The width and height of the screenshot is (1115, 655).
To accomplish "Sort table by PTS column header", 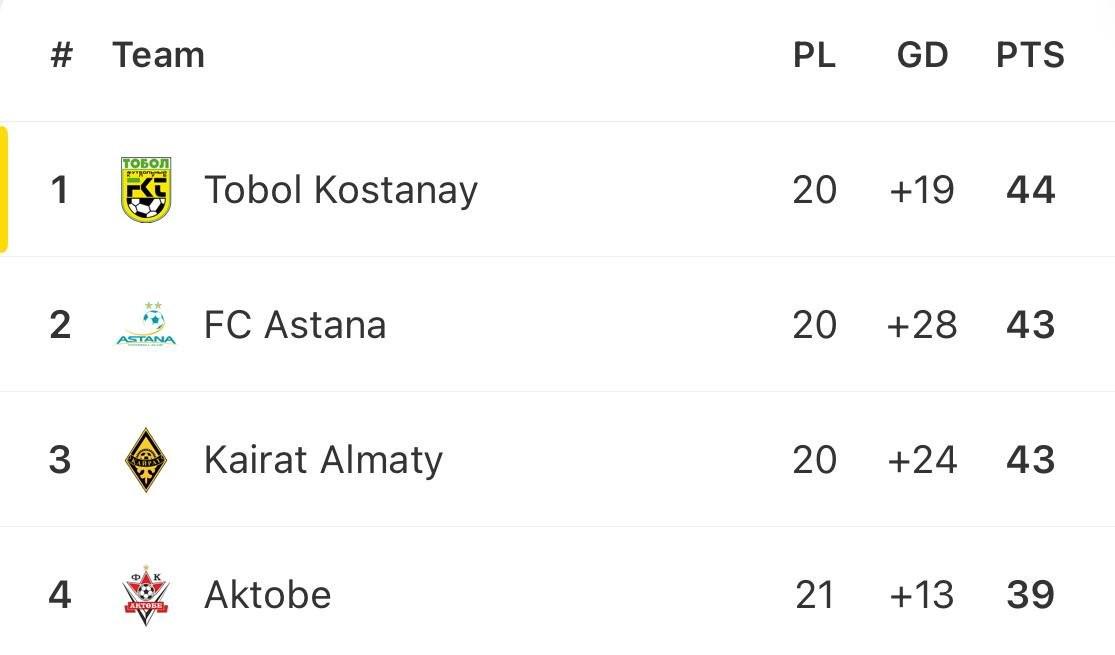I will point(1030,55).
